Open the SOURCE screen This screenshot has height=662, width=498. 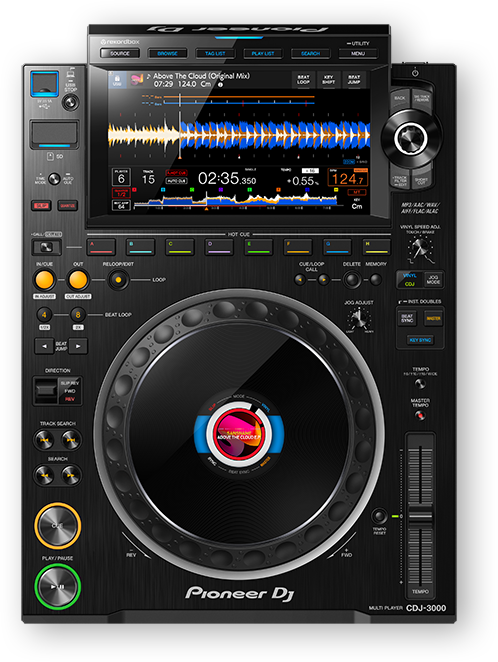tap(120, 54)
